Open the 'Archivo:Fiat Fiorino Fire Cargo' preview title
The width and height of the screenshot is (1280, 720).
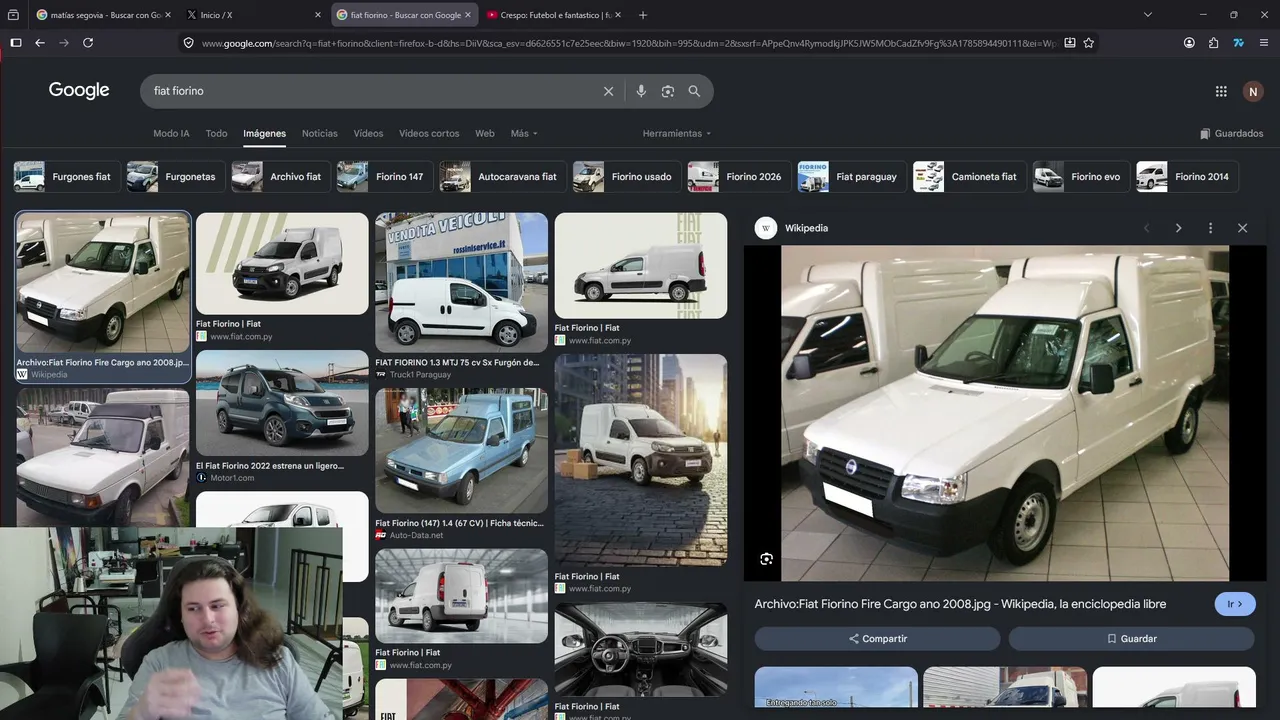960,604
